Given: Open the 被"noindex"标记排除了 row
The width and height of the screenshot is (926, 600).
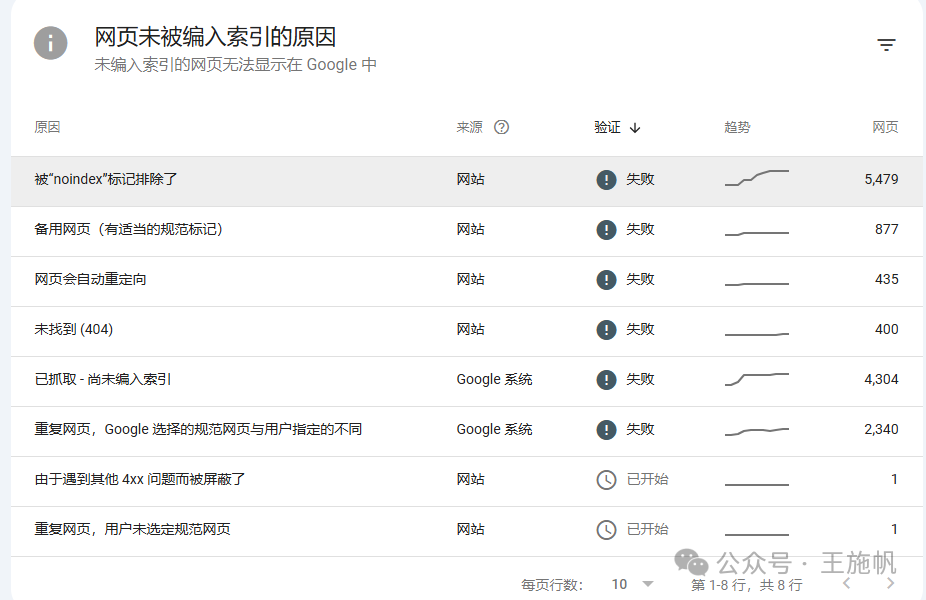Looking at the screenshot, I should point(467,181).
